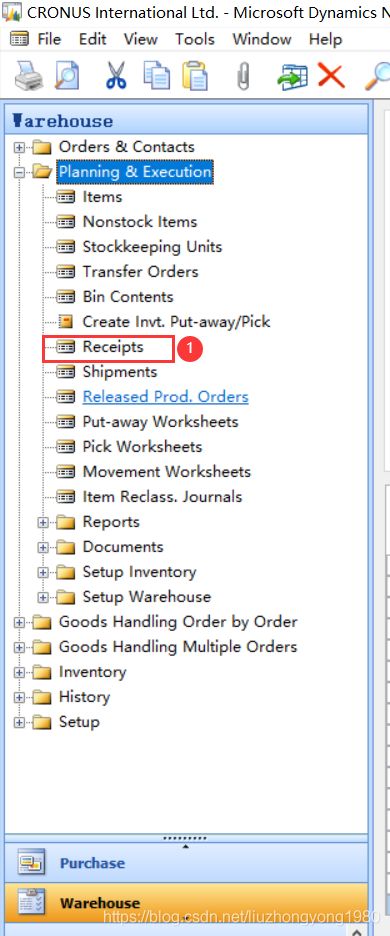Click the Find magnifier icon
Image resolution: width=390 pixels, height=936 pixels.
(x=377, y=75)
